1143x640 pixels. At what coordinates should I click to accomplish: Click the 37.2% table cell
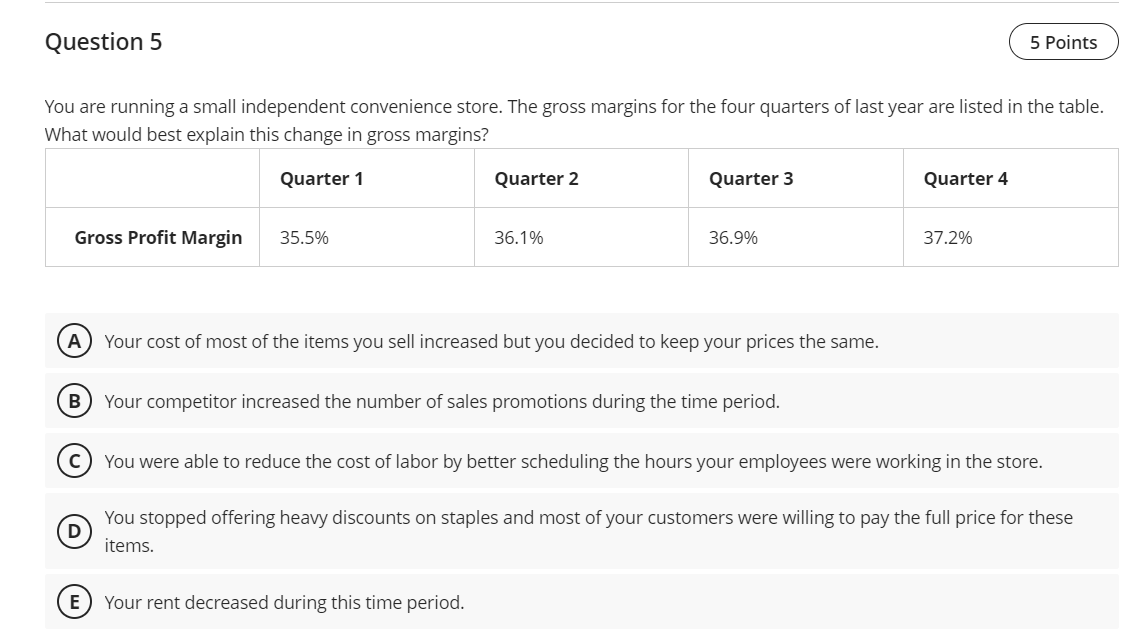[x=947, y=238]
